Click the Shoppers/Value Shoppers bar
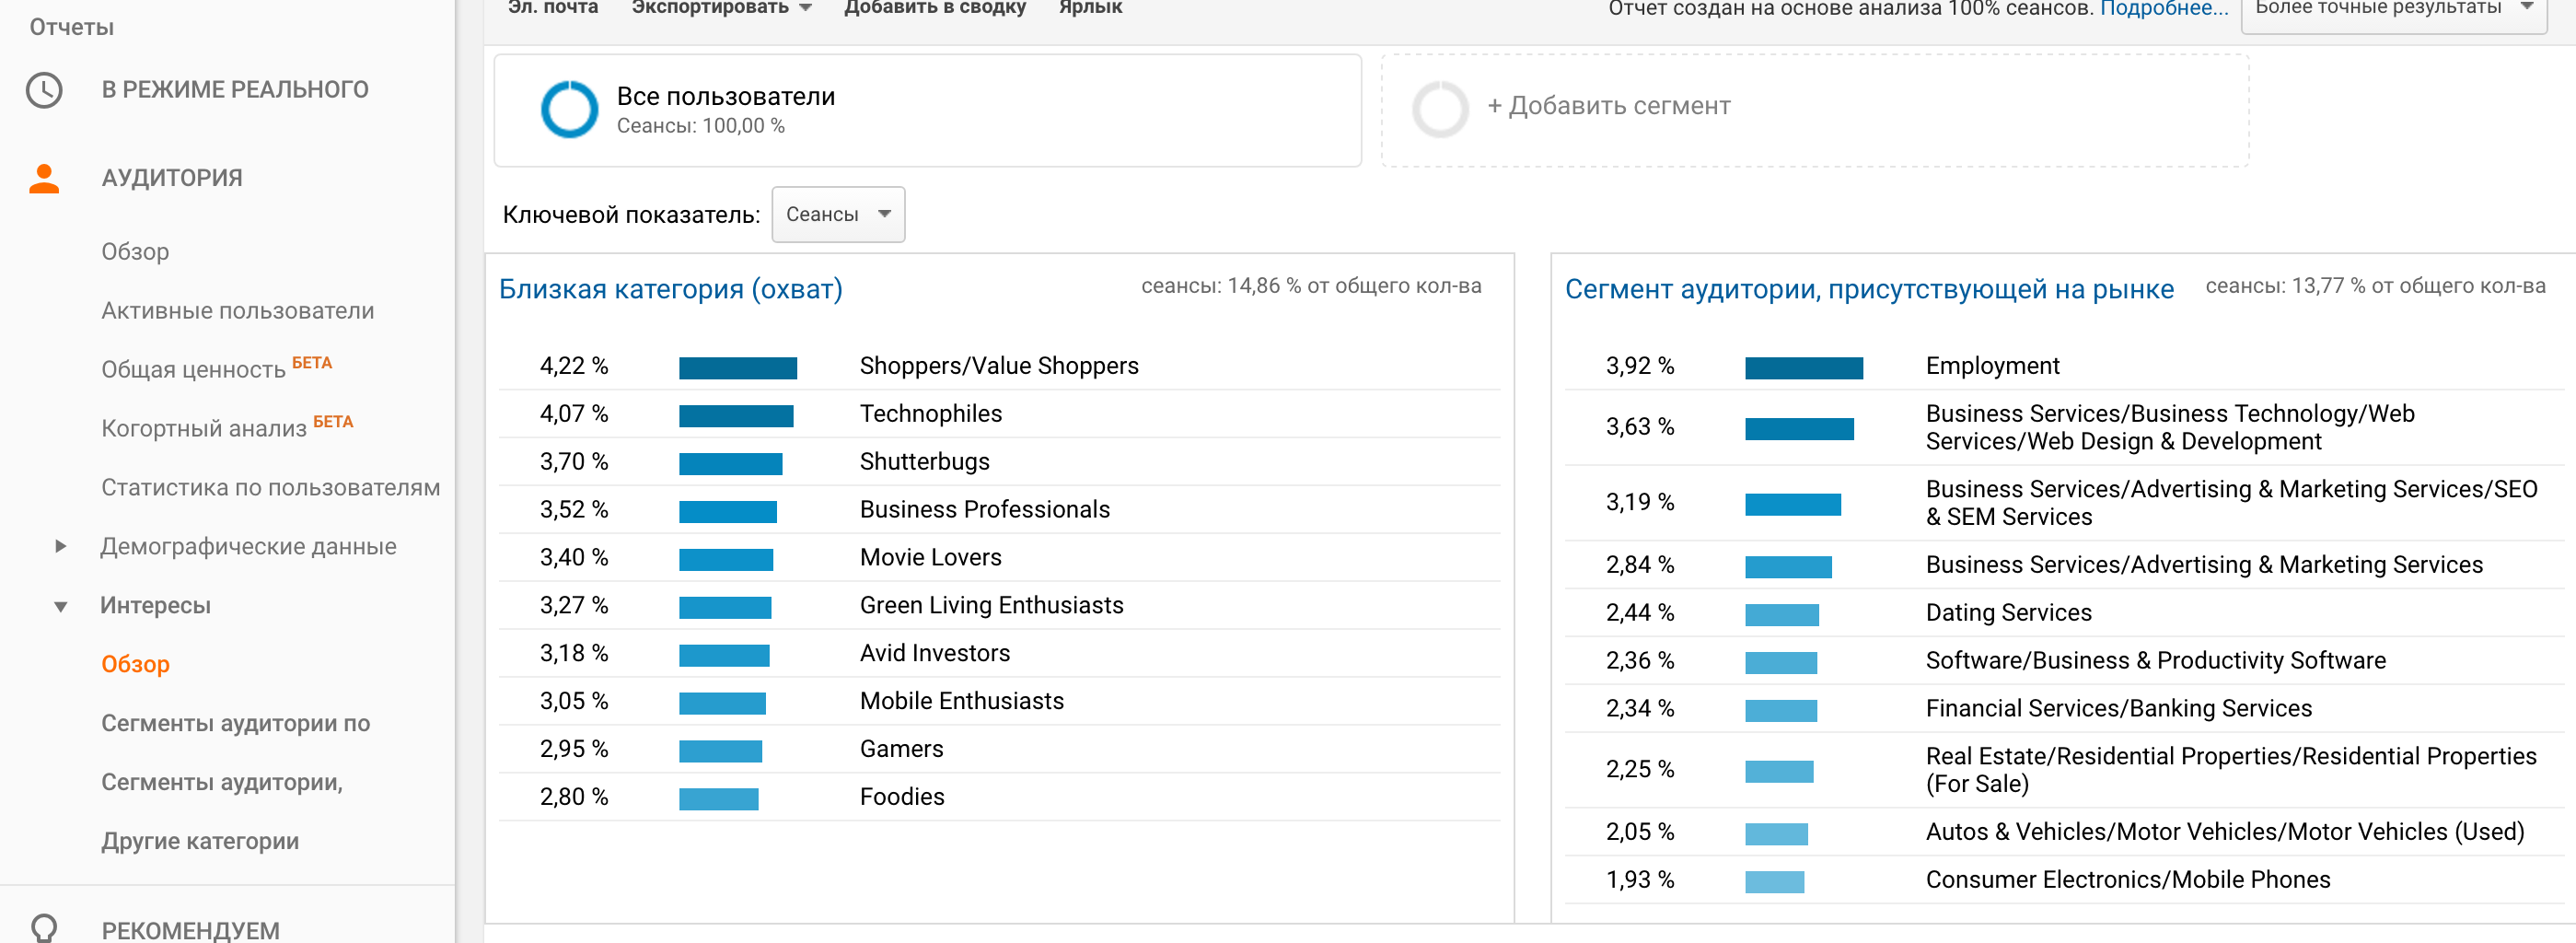Image resolution: width=2576 pixels, height=943 pixels. (738, 368)
